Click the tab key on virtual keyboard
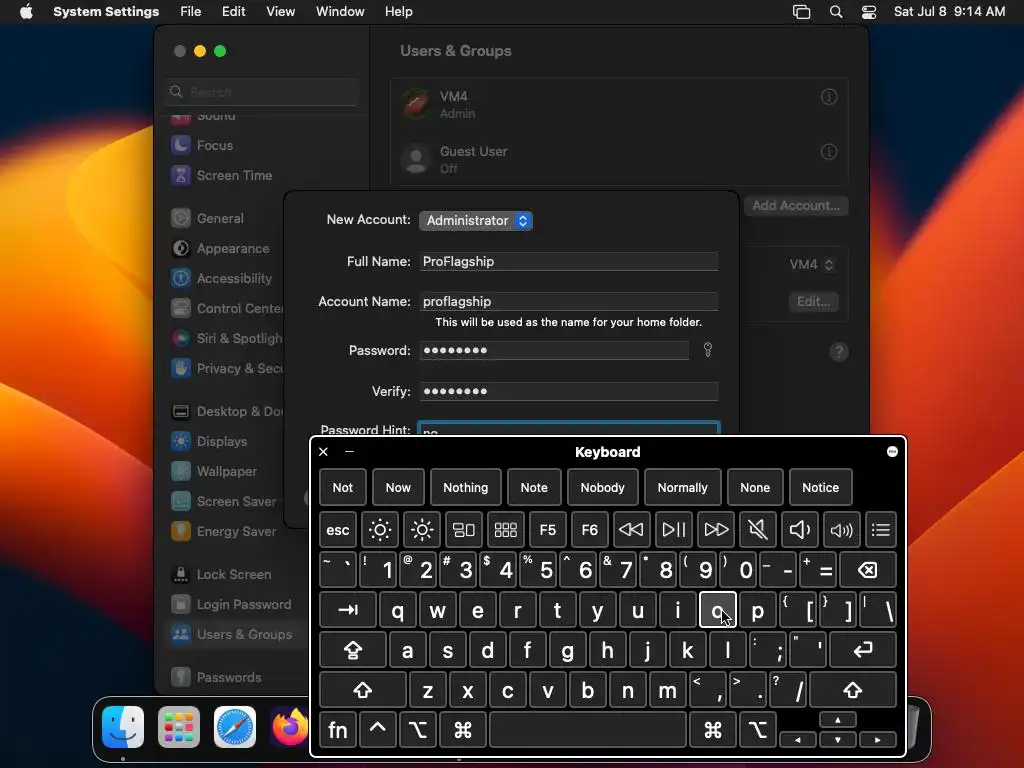Image resolution: width=1024 pixels, height=768 pixels. pyautogui.click(x=348, y=610)
